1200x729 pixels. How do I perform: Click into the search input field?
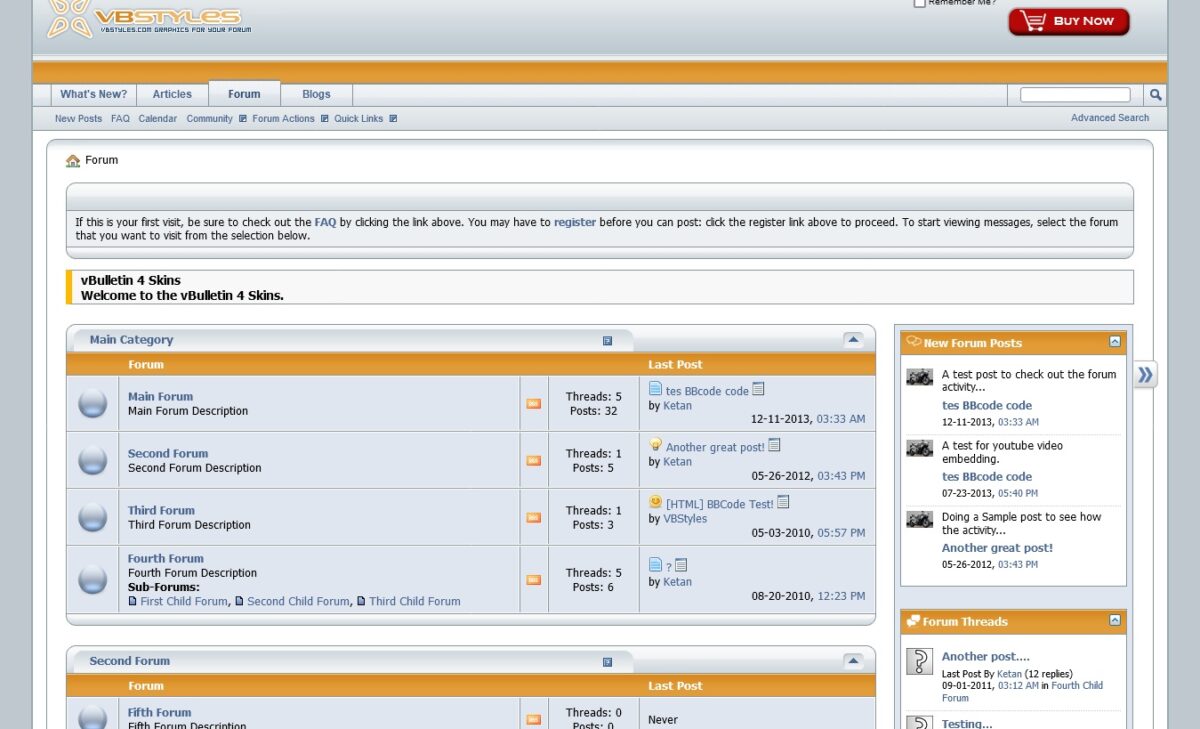(x=1074, y=95)
